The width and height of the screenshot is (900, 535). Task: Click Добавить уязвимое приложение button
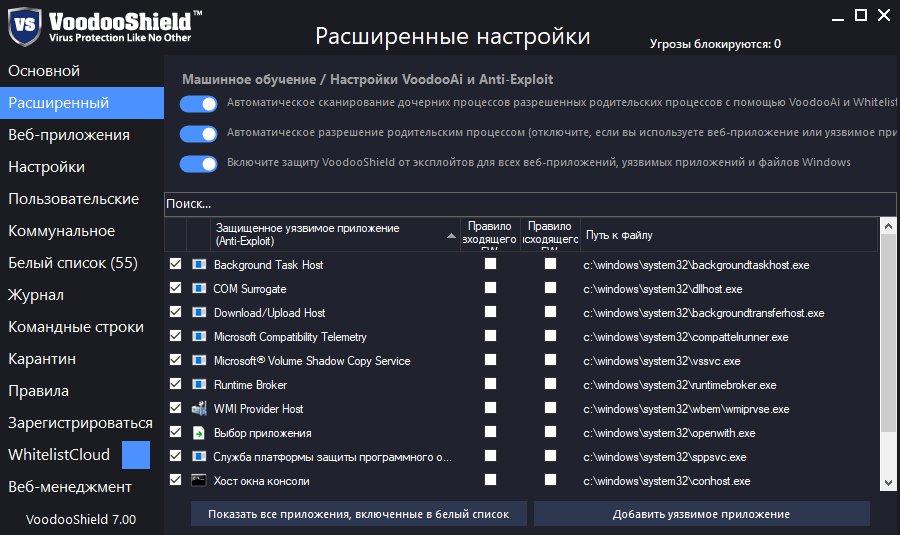pos(701,514)
